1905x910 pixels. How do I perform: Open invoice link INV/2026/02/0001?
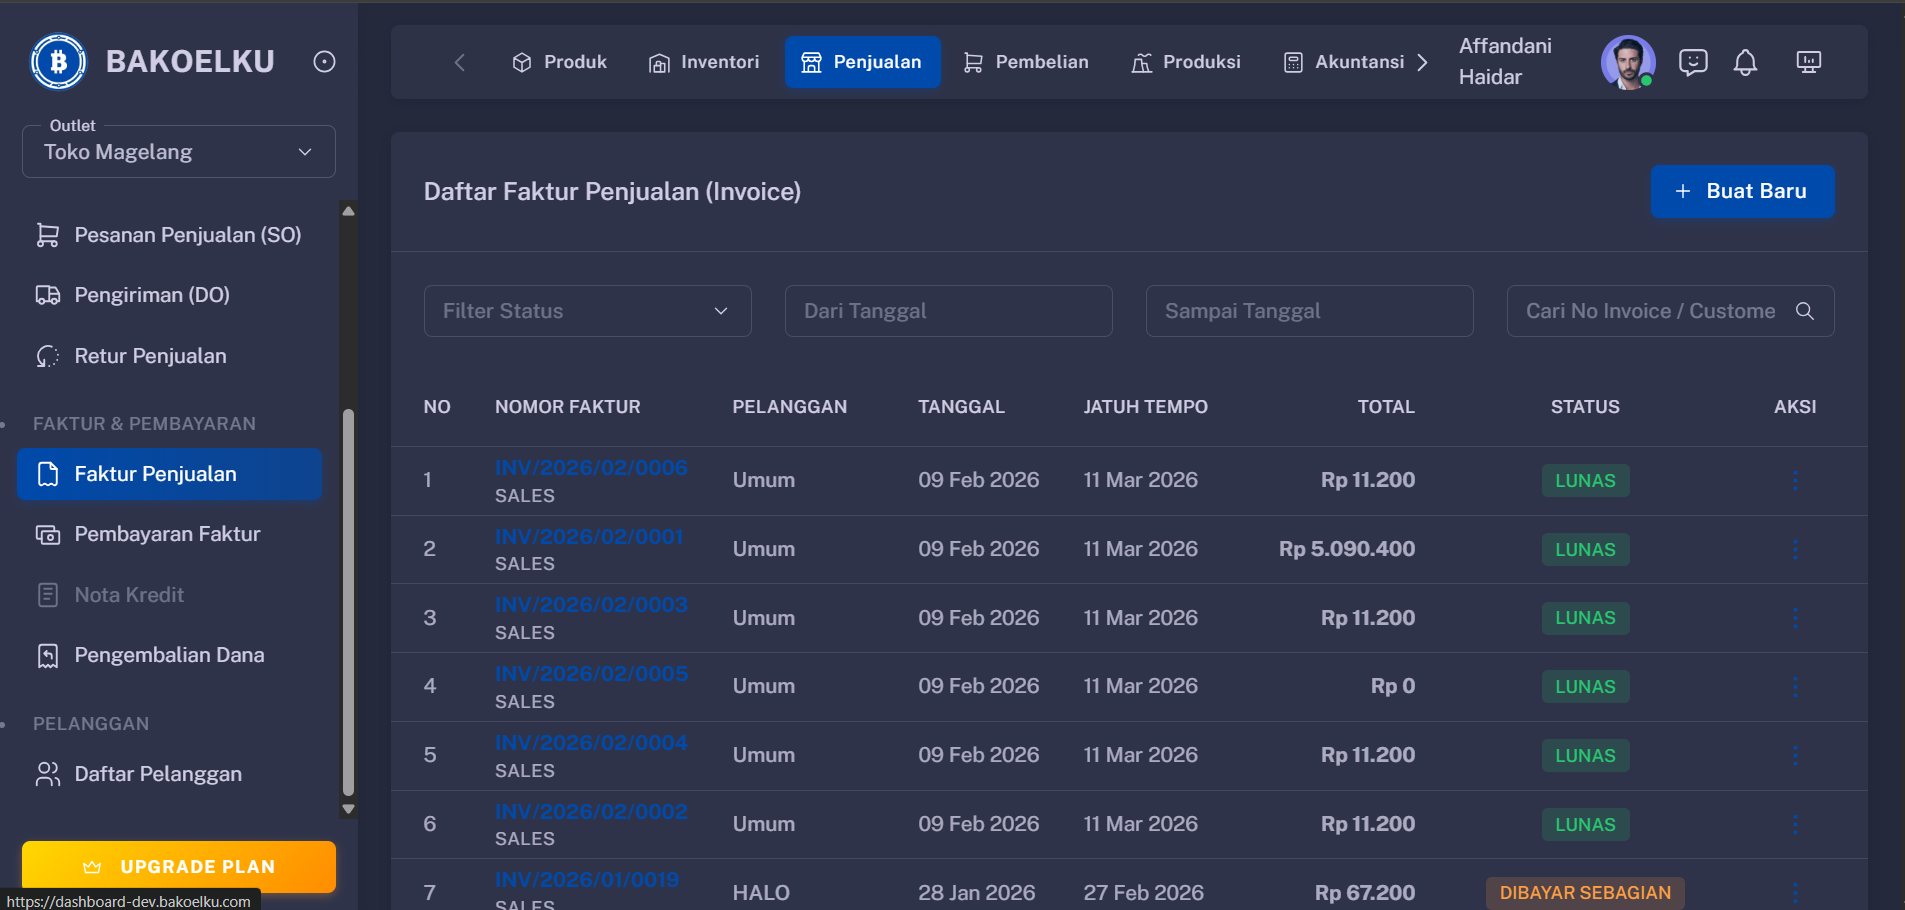click(x=589, y=537)
